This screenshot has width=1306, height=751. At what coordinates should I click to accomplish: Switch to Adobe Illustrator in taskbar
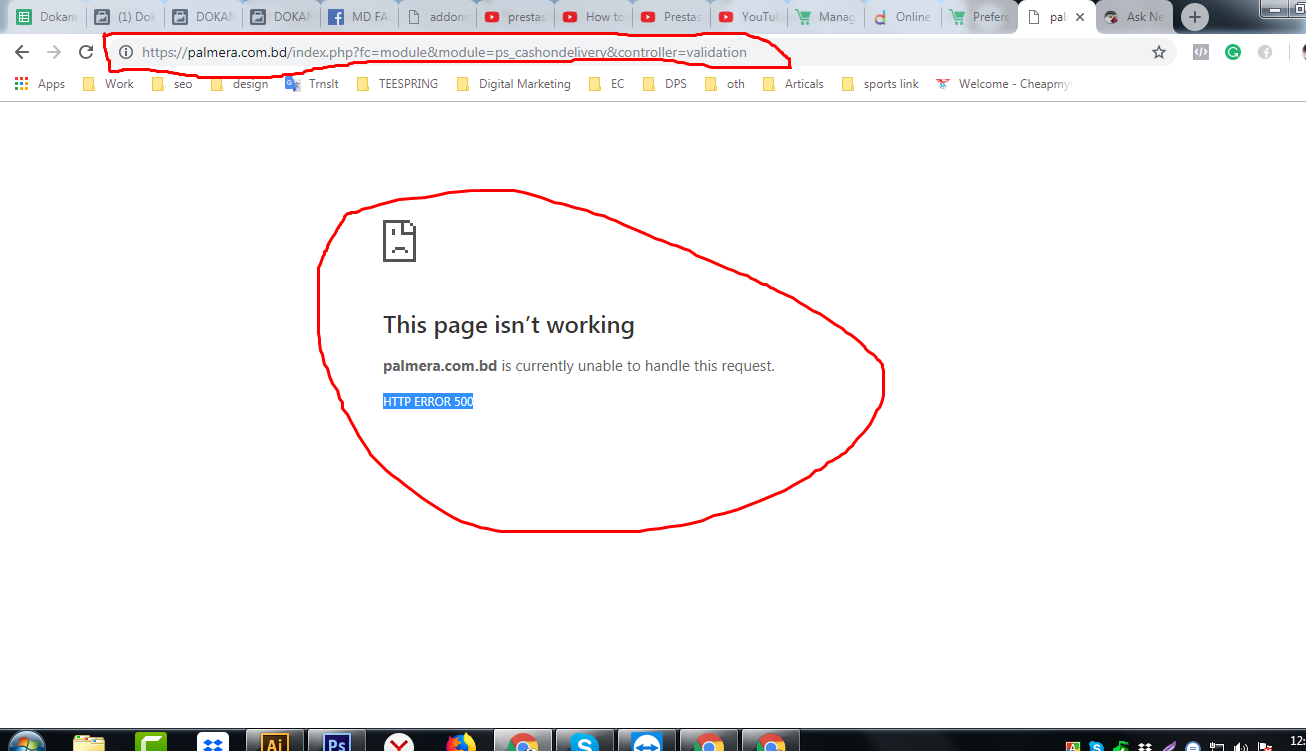[x=275, y=743]
